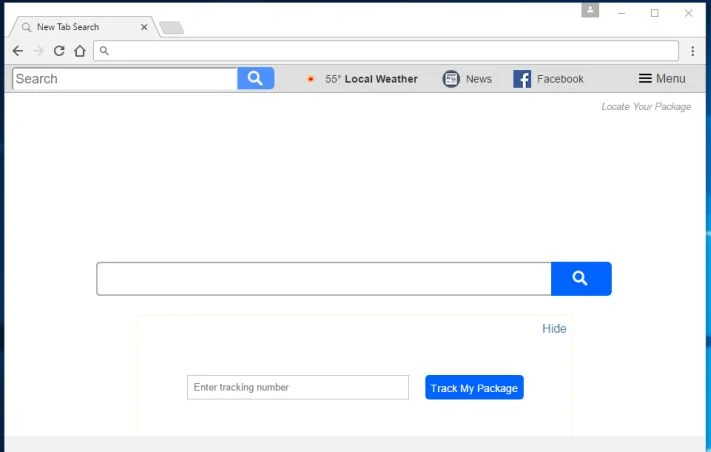Click the large center search field
This screenshot has height=452, width=711.
coord(324,279)
